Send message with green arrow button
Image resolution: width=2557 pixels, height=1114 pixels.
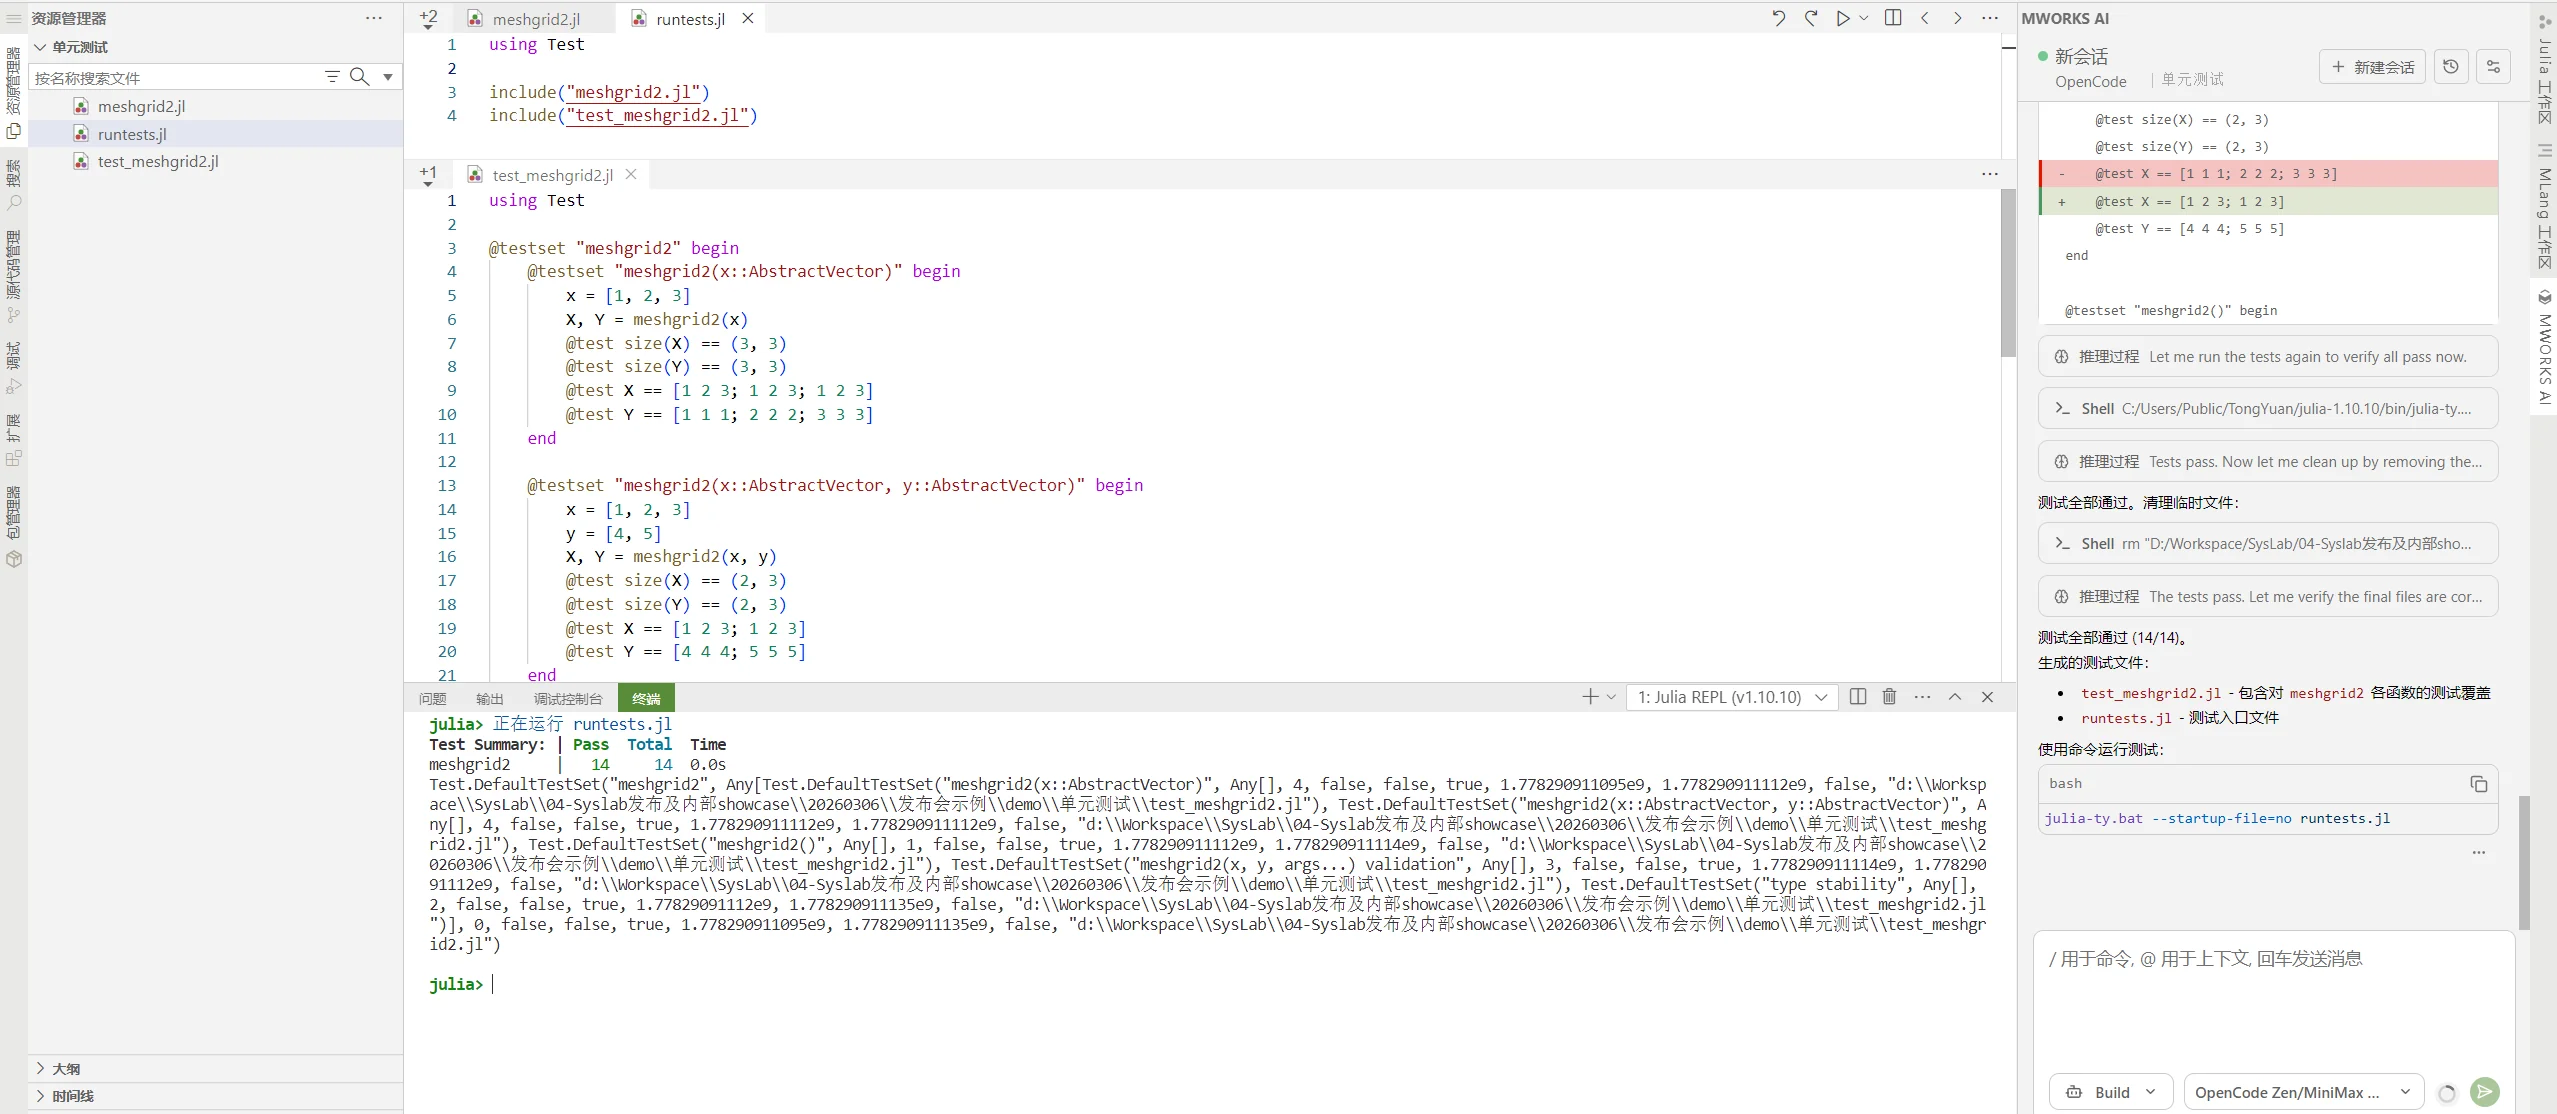(2485, 1092)
